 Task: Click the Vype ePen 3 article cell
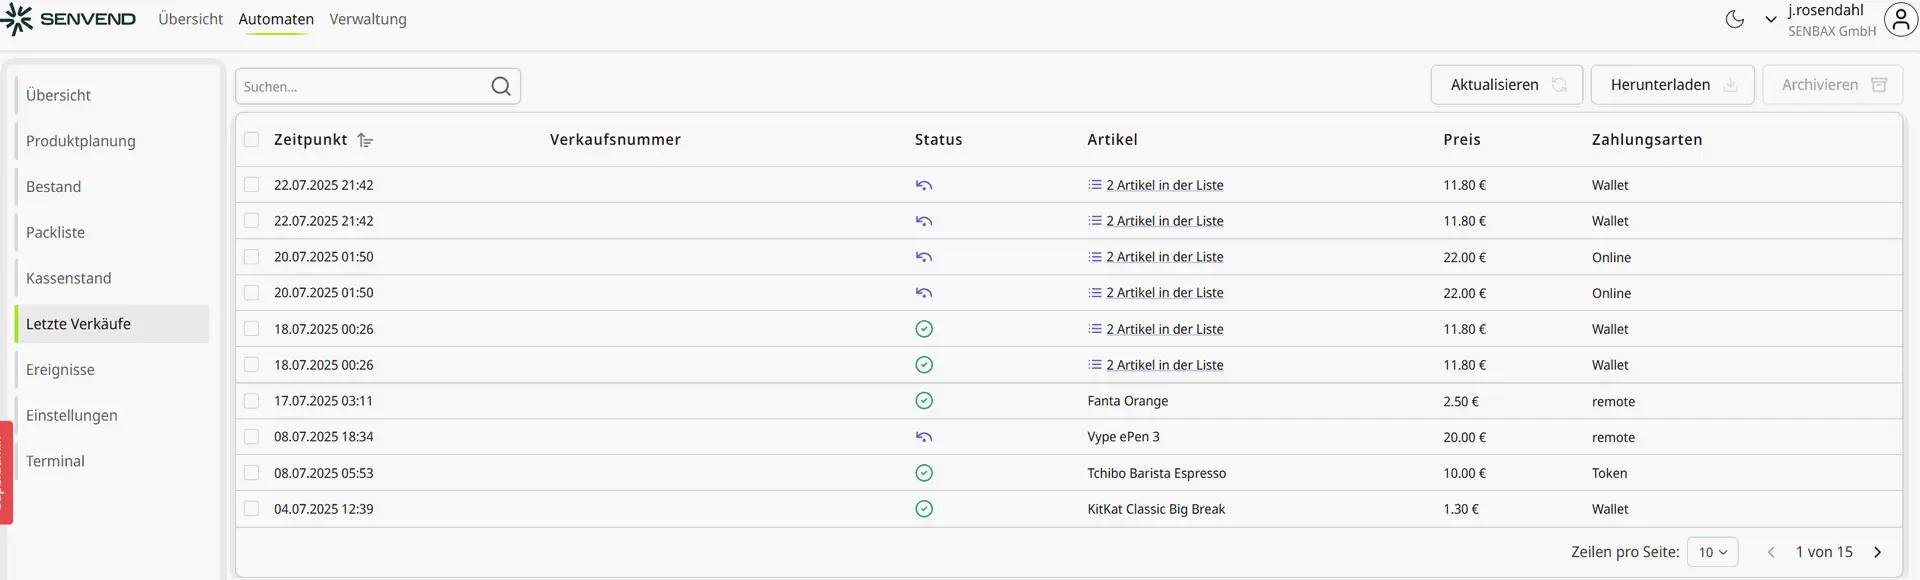1123,437
